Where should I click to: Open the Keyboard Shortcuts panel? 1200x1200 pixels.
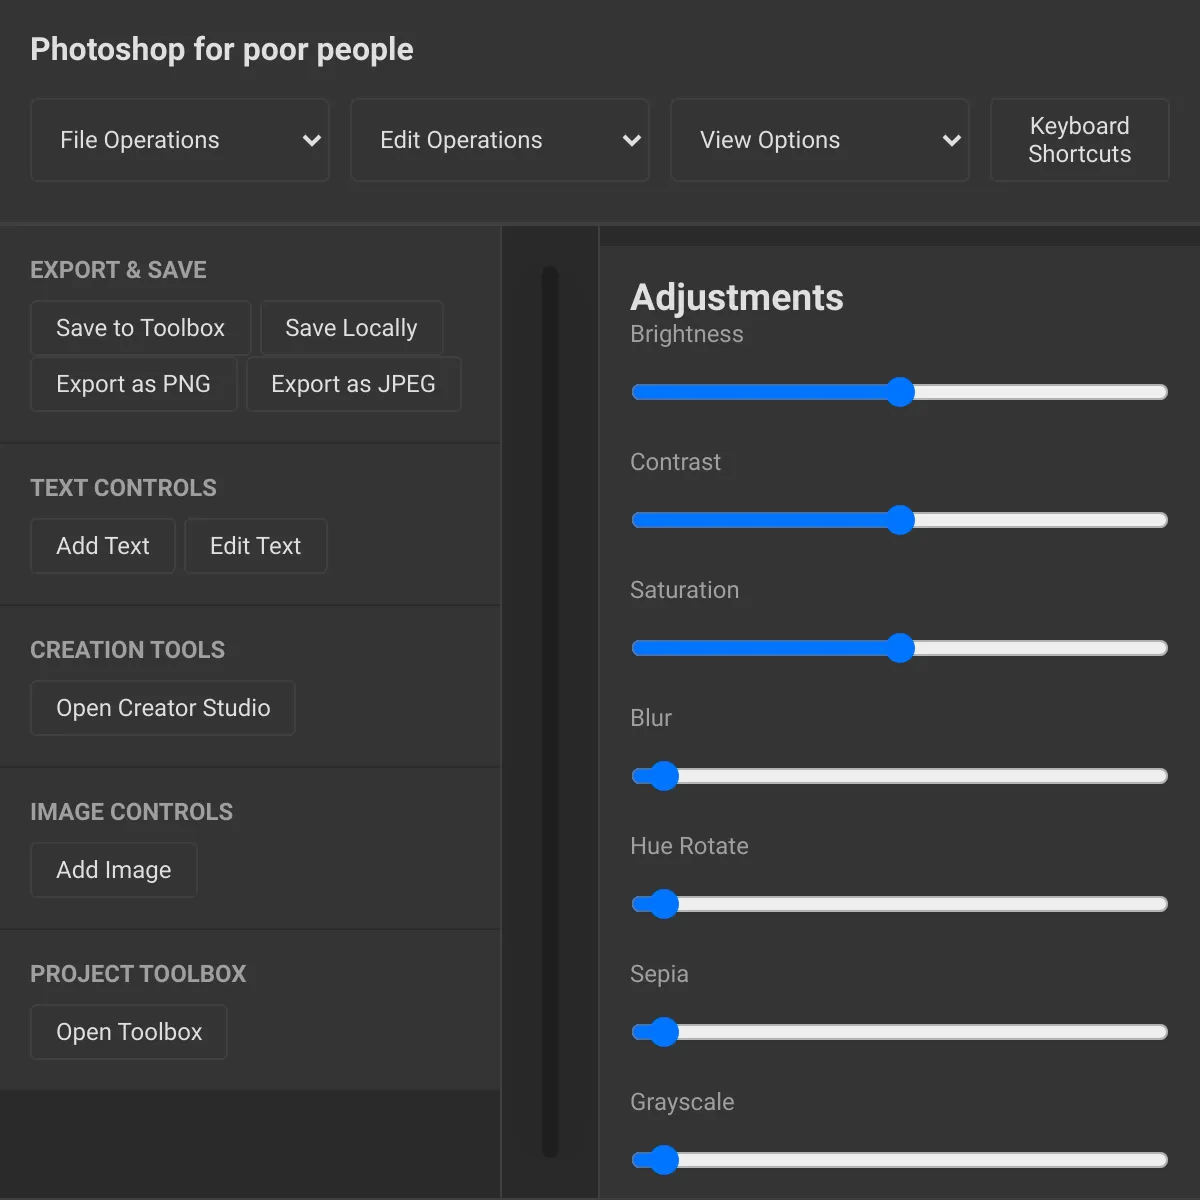click(x=1080, y=140)
